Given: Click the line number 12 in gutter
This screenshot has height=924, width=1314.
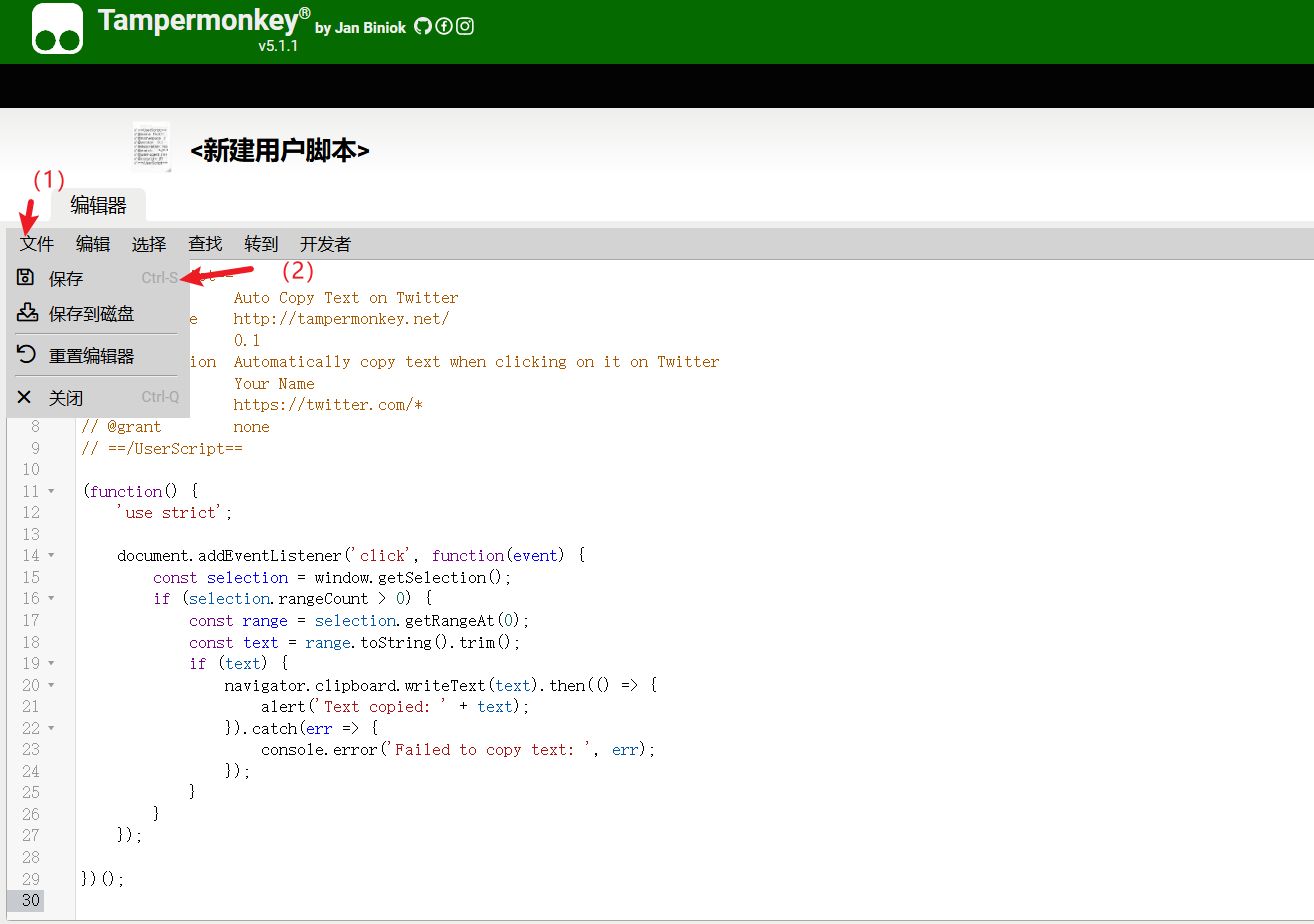Looking at the screenshot, I should click(31, 512).
